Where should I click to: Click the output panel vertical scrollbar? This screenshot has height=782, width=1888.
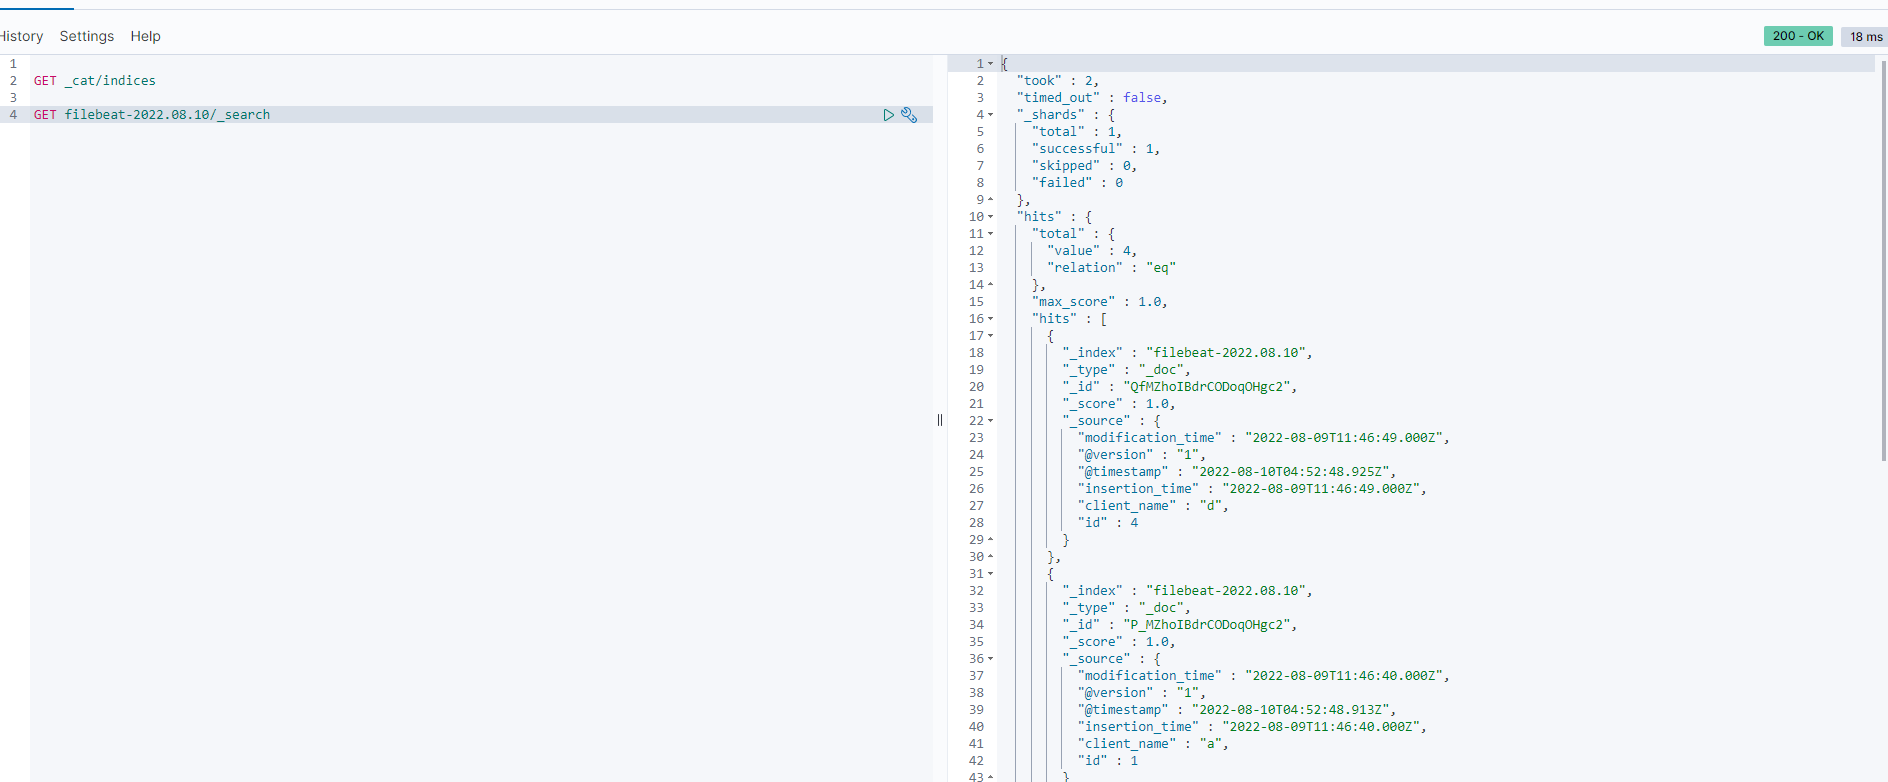click(x=1884, y=260)
